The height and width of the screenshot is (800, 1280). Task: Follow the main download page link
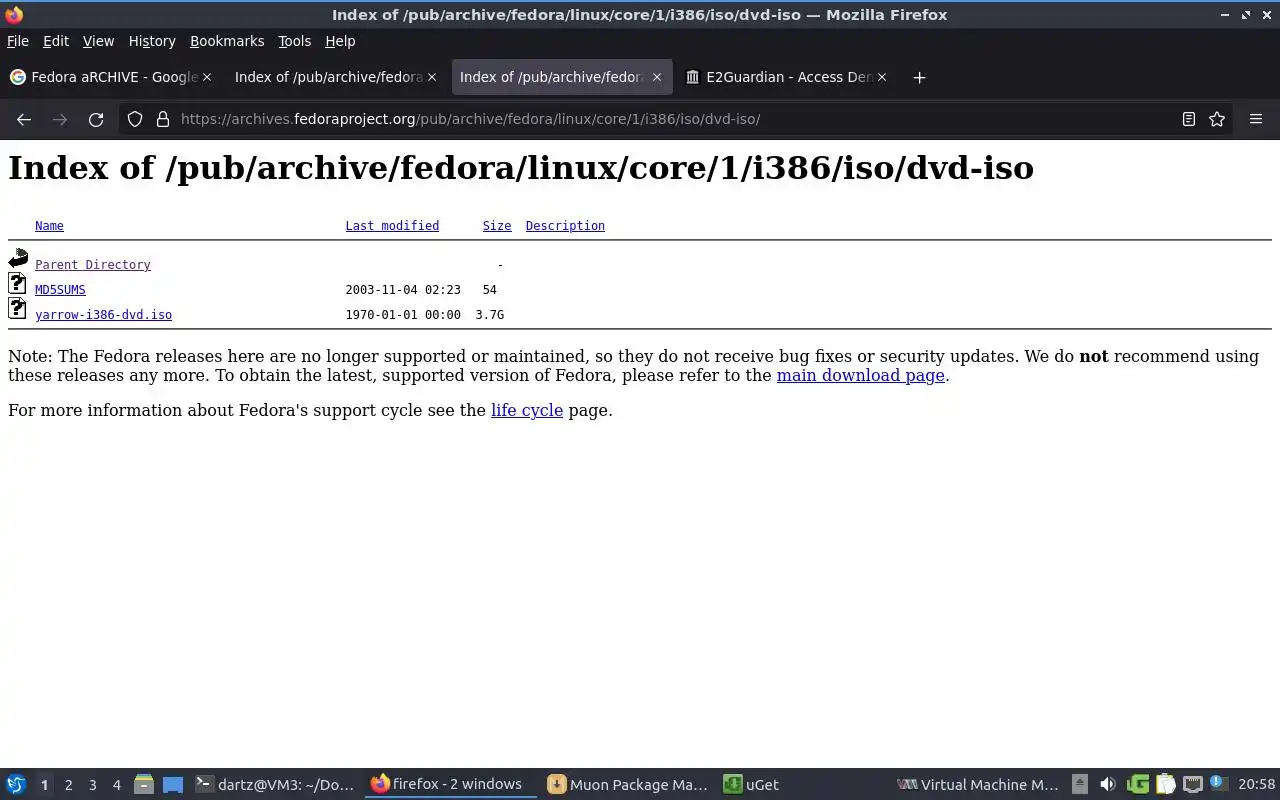click(x=860, y=376)
